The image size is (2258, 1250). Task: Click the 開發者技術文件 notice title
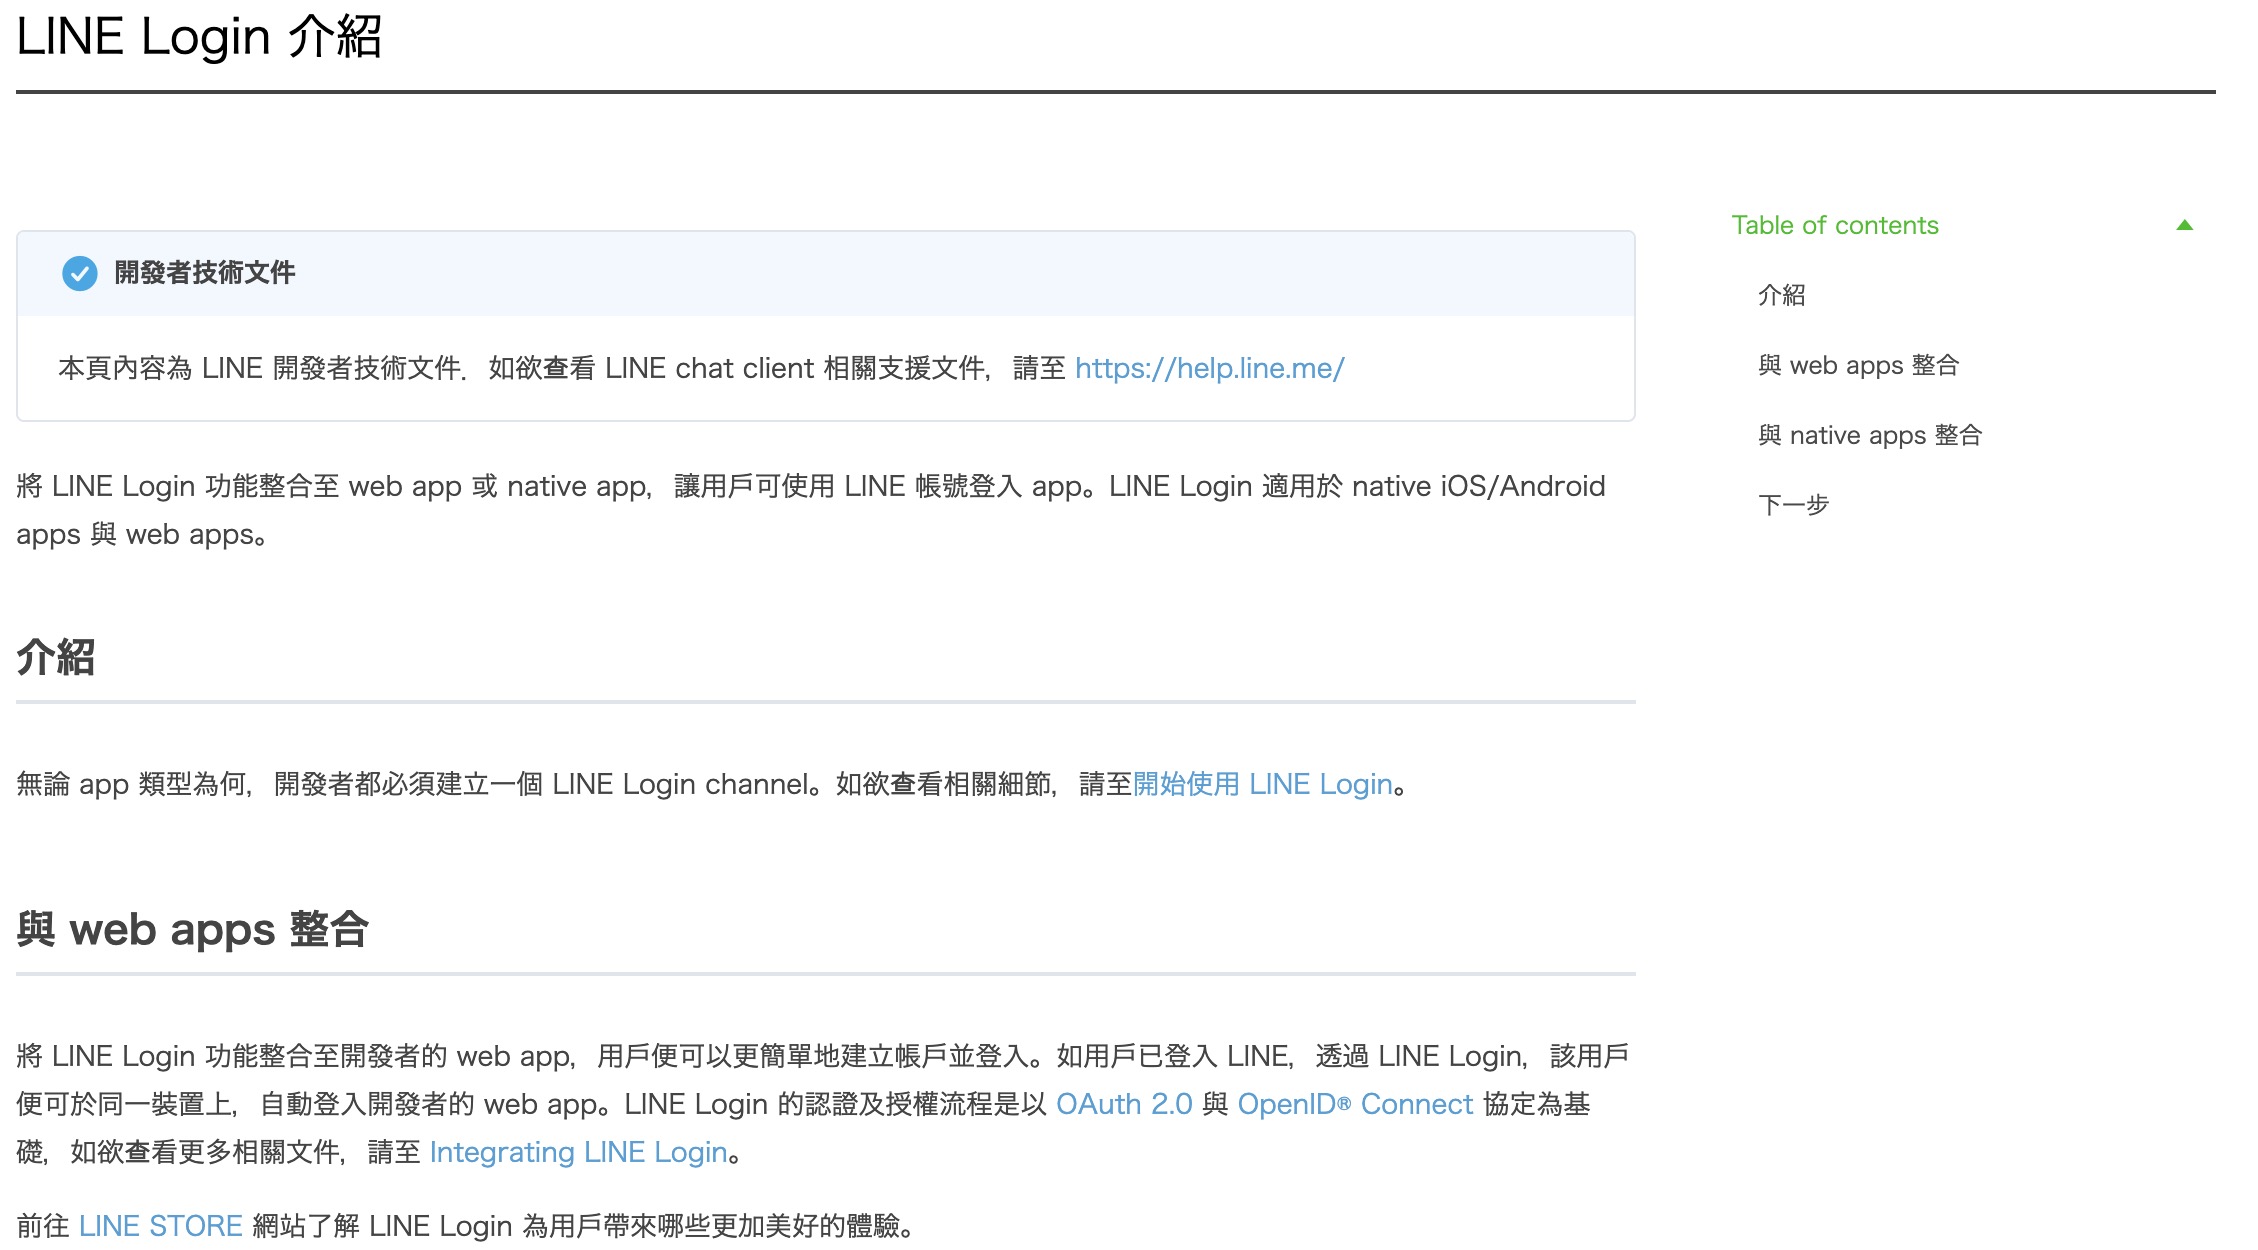[204, 273]
